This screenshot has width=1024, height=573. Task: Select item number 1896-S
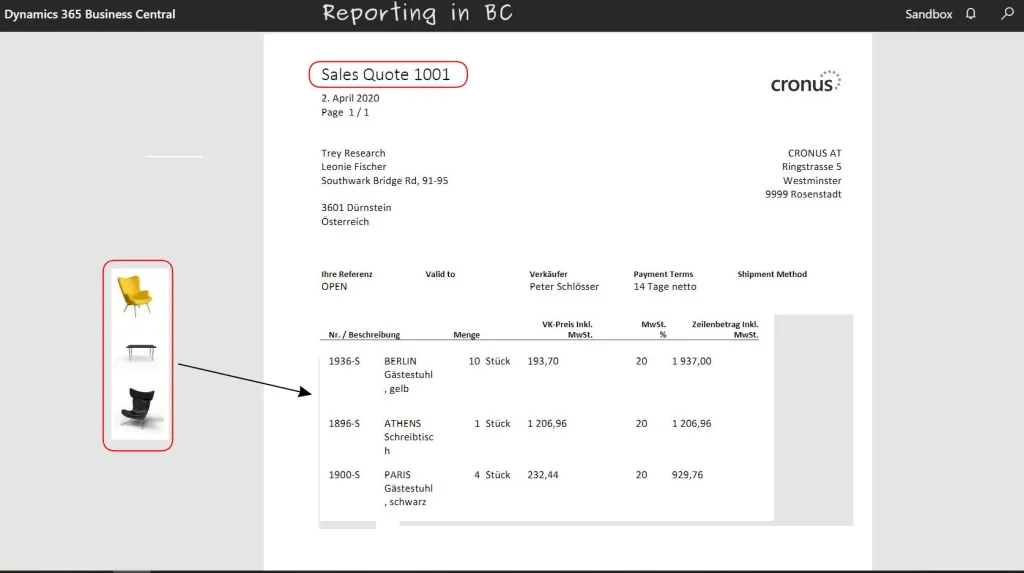(344, 424)
